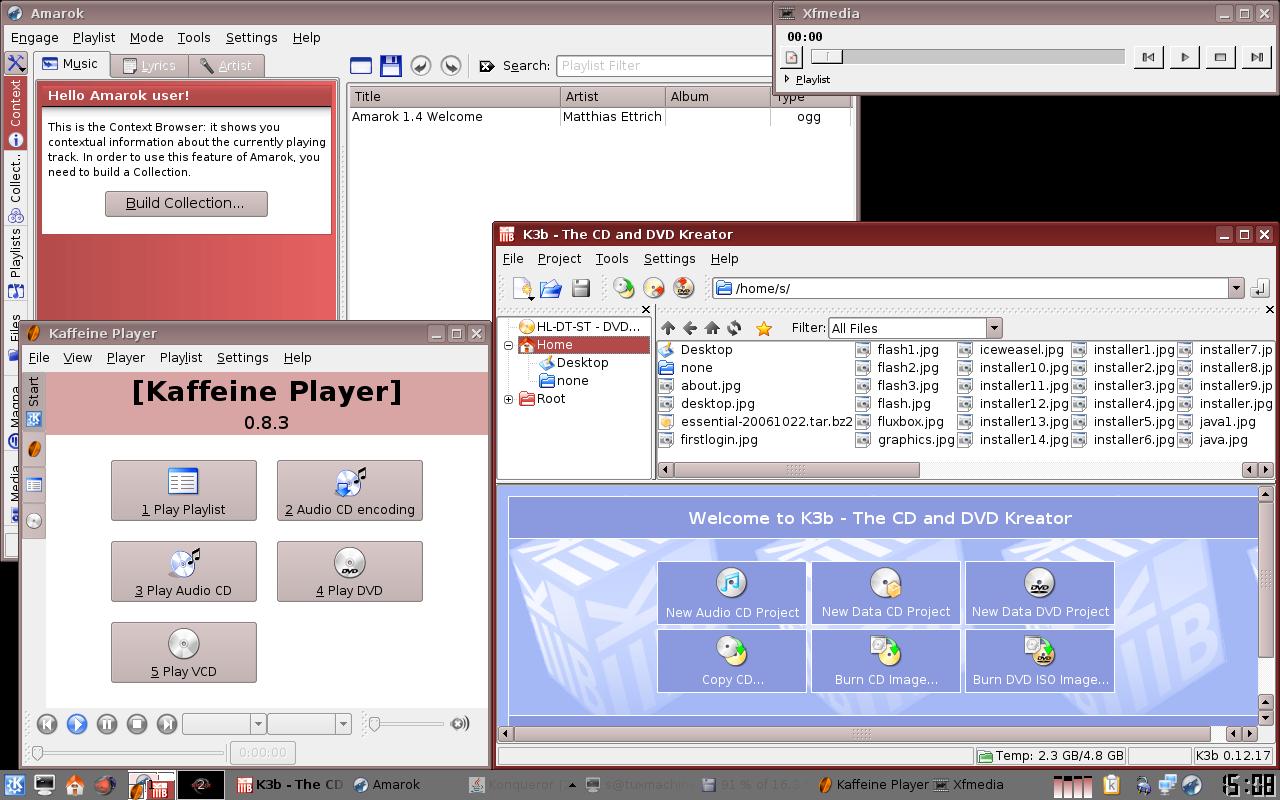This screenshot has height=800, width=1280.
Task: Open the playlist tab icon in Kaffeine sidebar
Action: (x=34, y=485)
